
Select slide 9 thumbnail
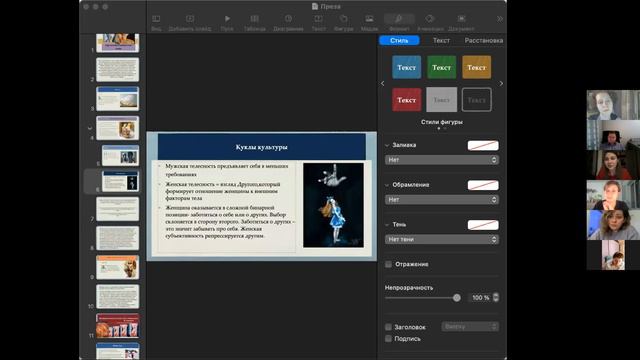tap(118, 267)
